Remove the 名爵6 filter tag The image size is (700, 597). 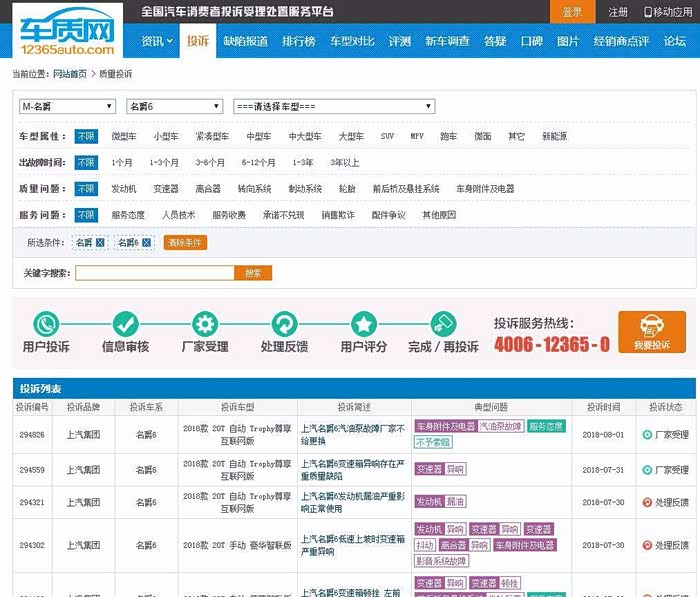coord(147,242)
